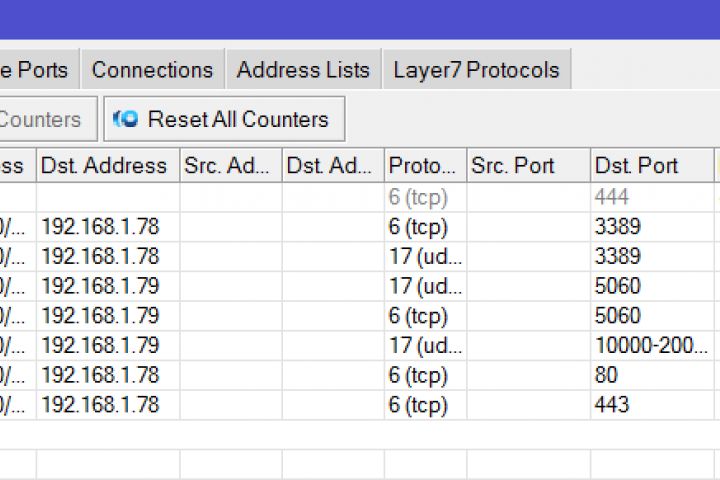Select the partially visible Ports tab
The width and height of the screenshot is (720, 480).
tap(36, 70)
